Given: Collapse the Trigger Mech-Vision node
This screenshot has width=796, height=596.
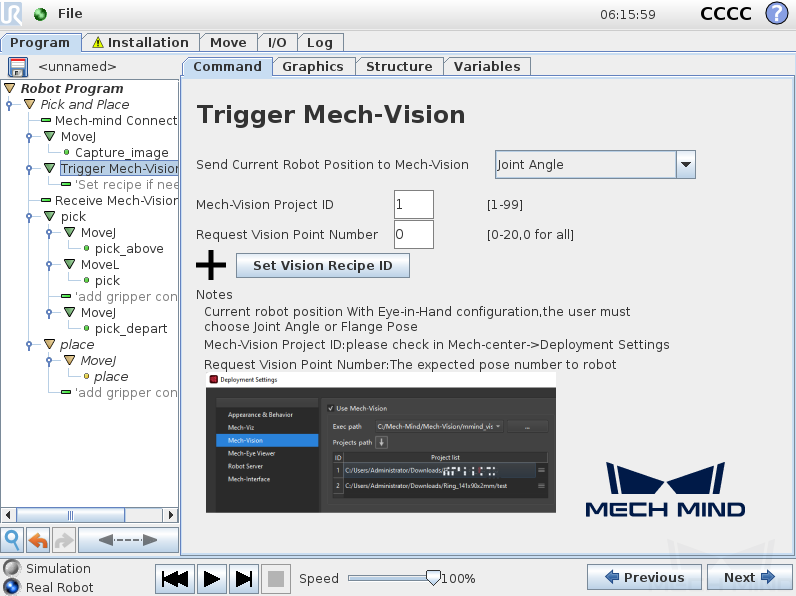Looking at the screenshot, I should point(49,168).
